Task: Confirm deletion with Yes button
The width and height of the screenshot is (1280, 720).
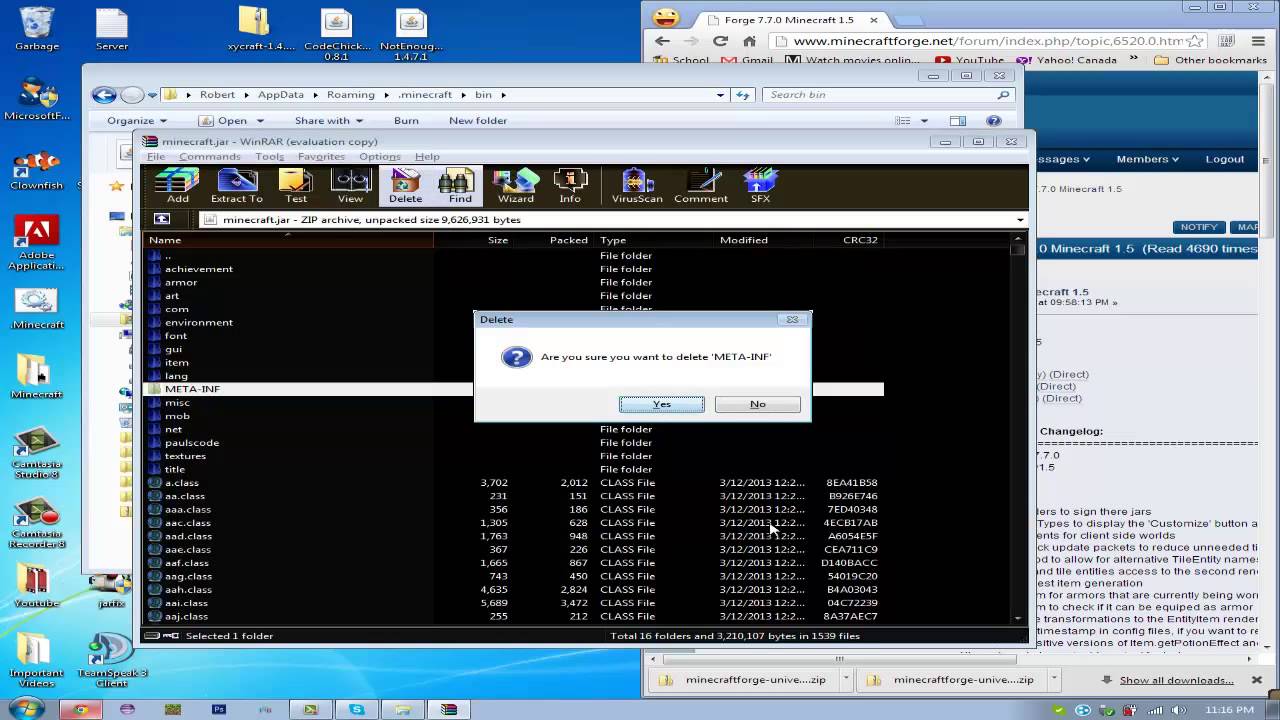Action: click(662, 404)
